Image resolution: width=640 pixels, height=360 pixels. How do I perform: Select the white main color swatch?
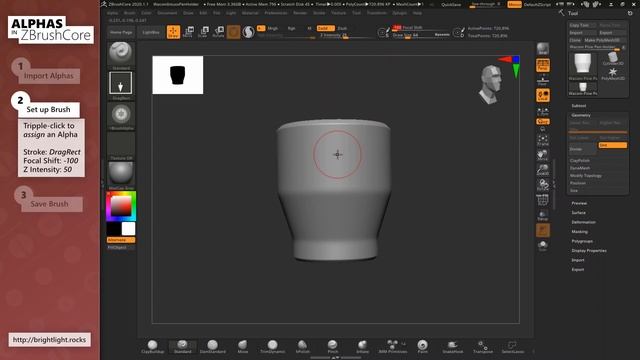(128, 229)
